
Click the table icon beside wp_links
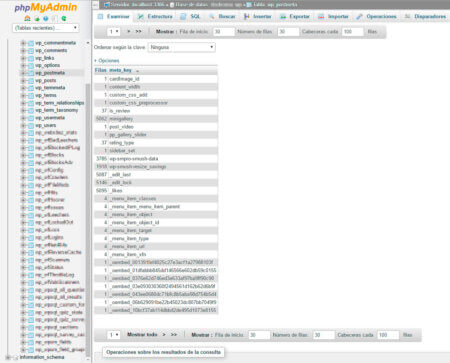pos(31,58)
